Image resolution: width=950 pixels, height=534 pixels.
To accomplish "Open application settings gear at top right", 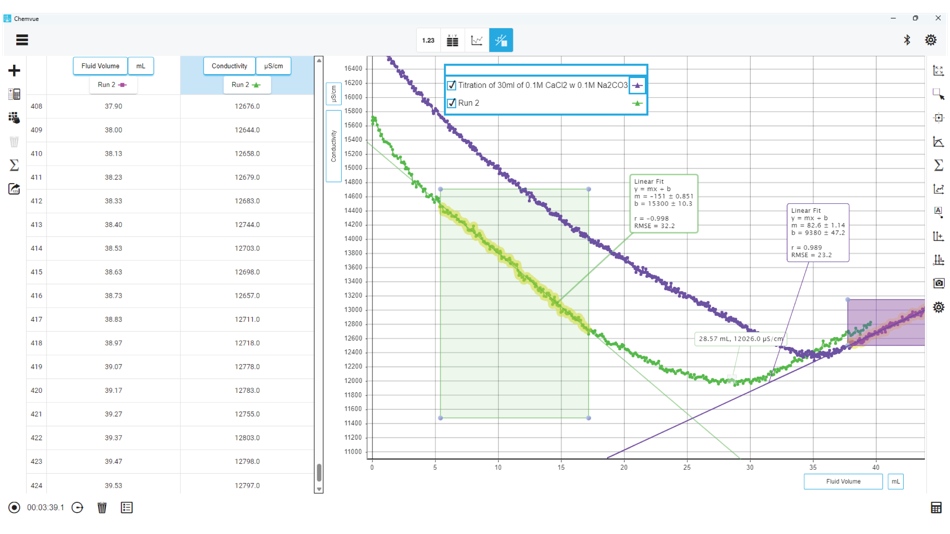I will point(931,40).
